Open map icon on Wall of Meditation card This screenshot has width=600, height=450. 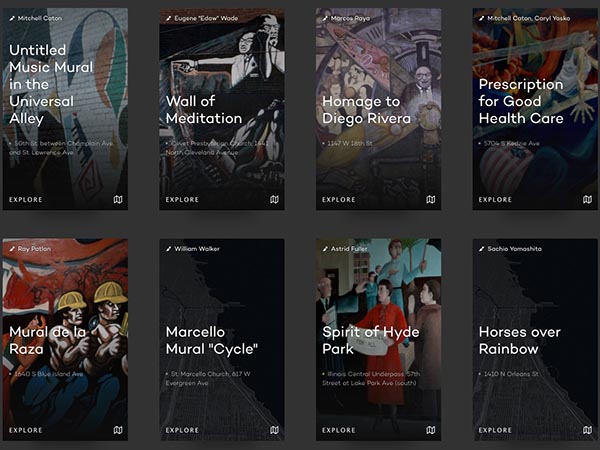[274, 199]
